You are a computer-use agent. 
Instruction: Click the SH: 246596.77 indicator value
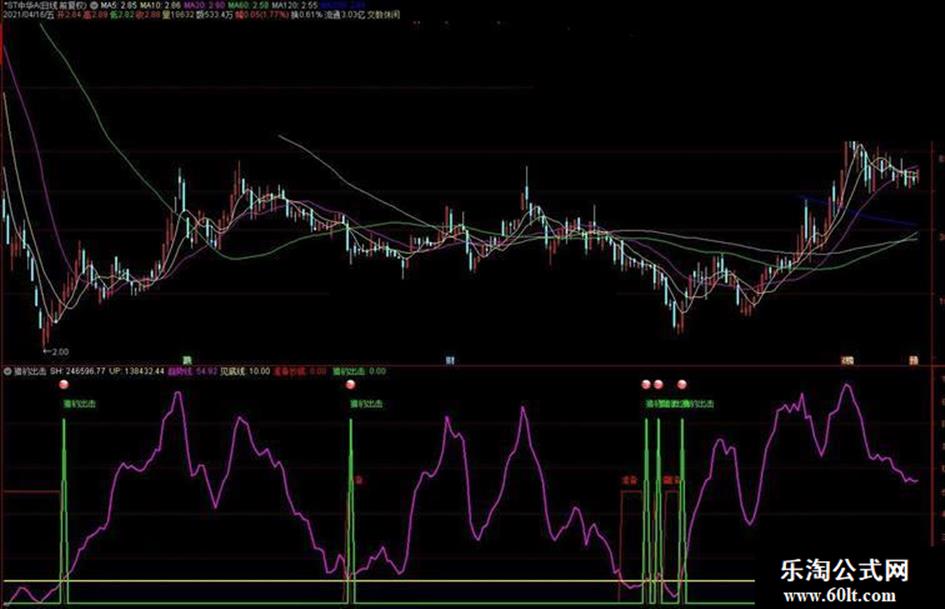click(78, 371)
